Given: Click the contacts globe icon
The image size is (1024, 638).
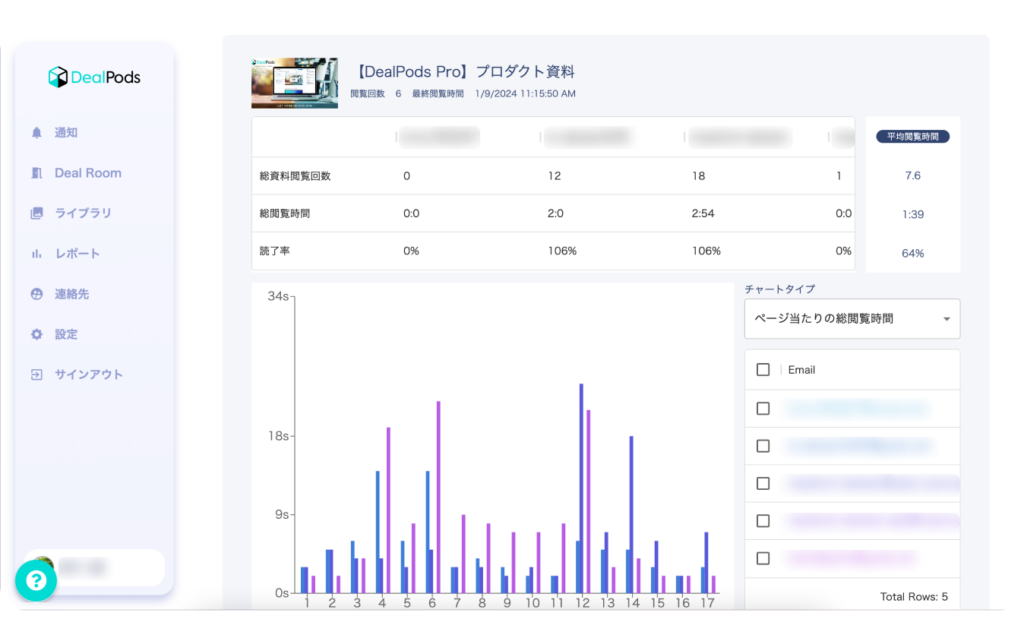Looking at the screenshot, I should point(37,294).
